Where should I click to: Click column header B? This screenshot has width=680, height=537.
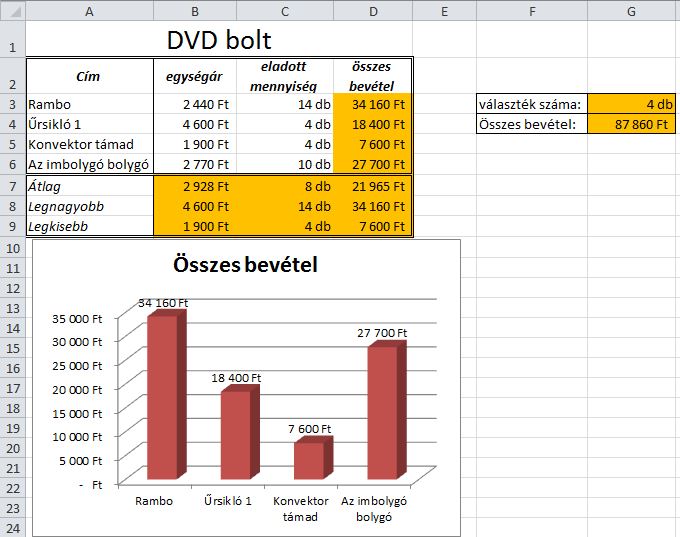[194, 10]
